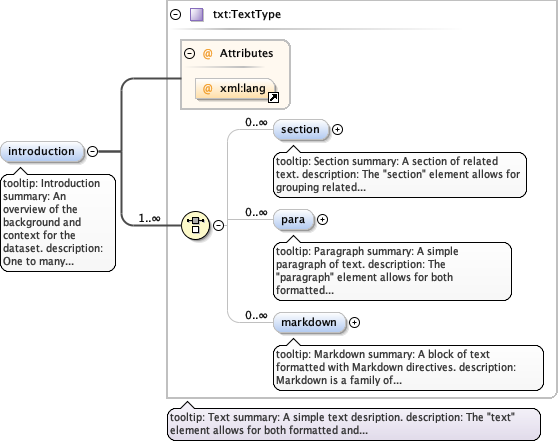Collapse the introduction element children
559x444 pixels.
coord(92,151)
